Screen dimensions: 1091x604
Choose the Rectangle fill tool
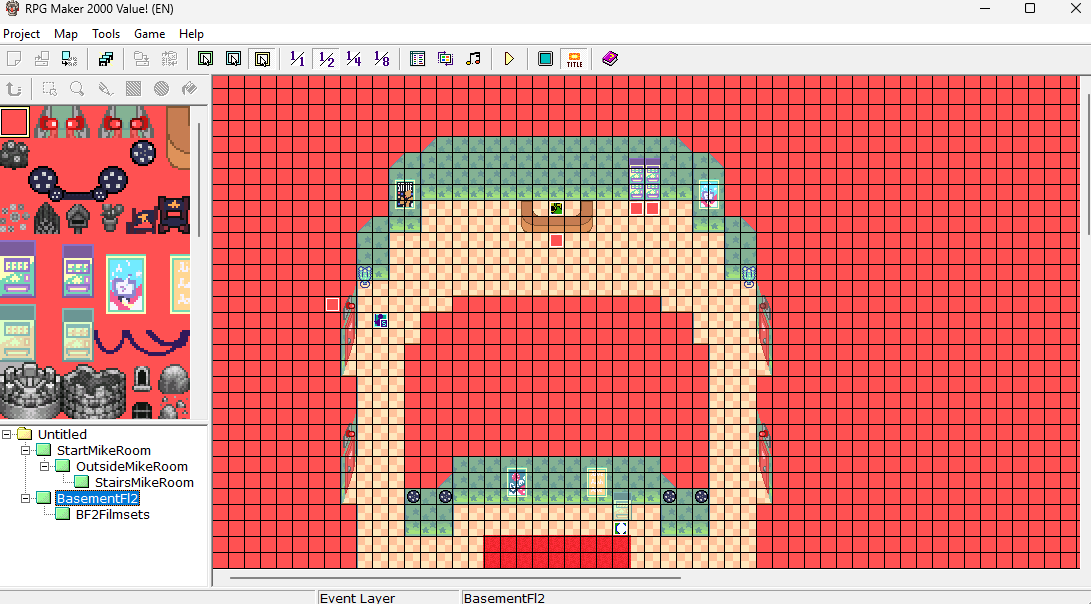click(133, 88)
